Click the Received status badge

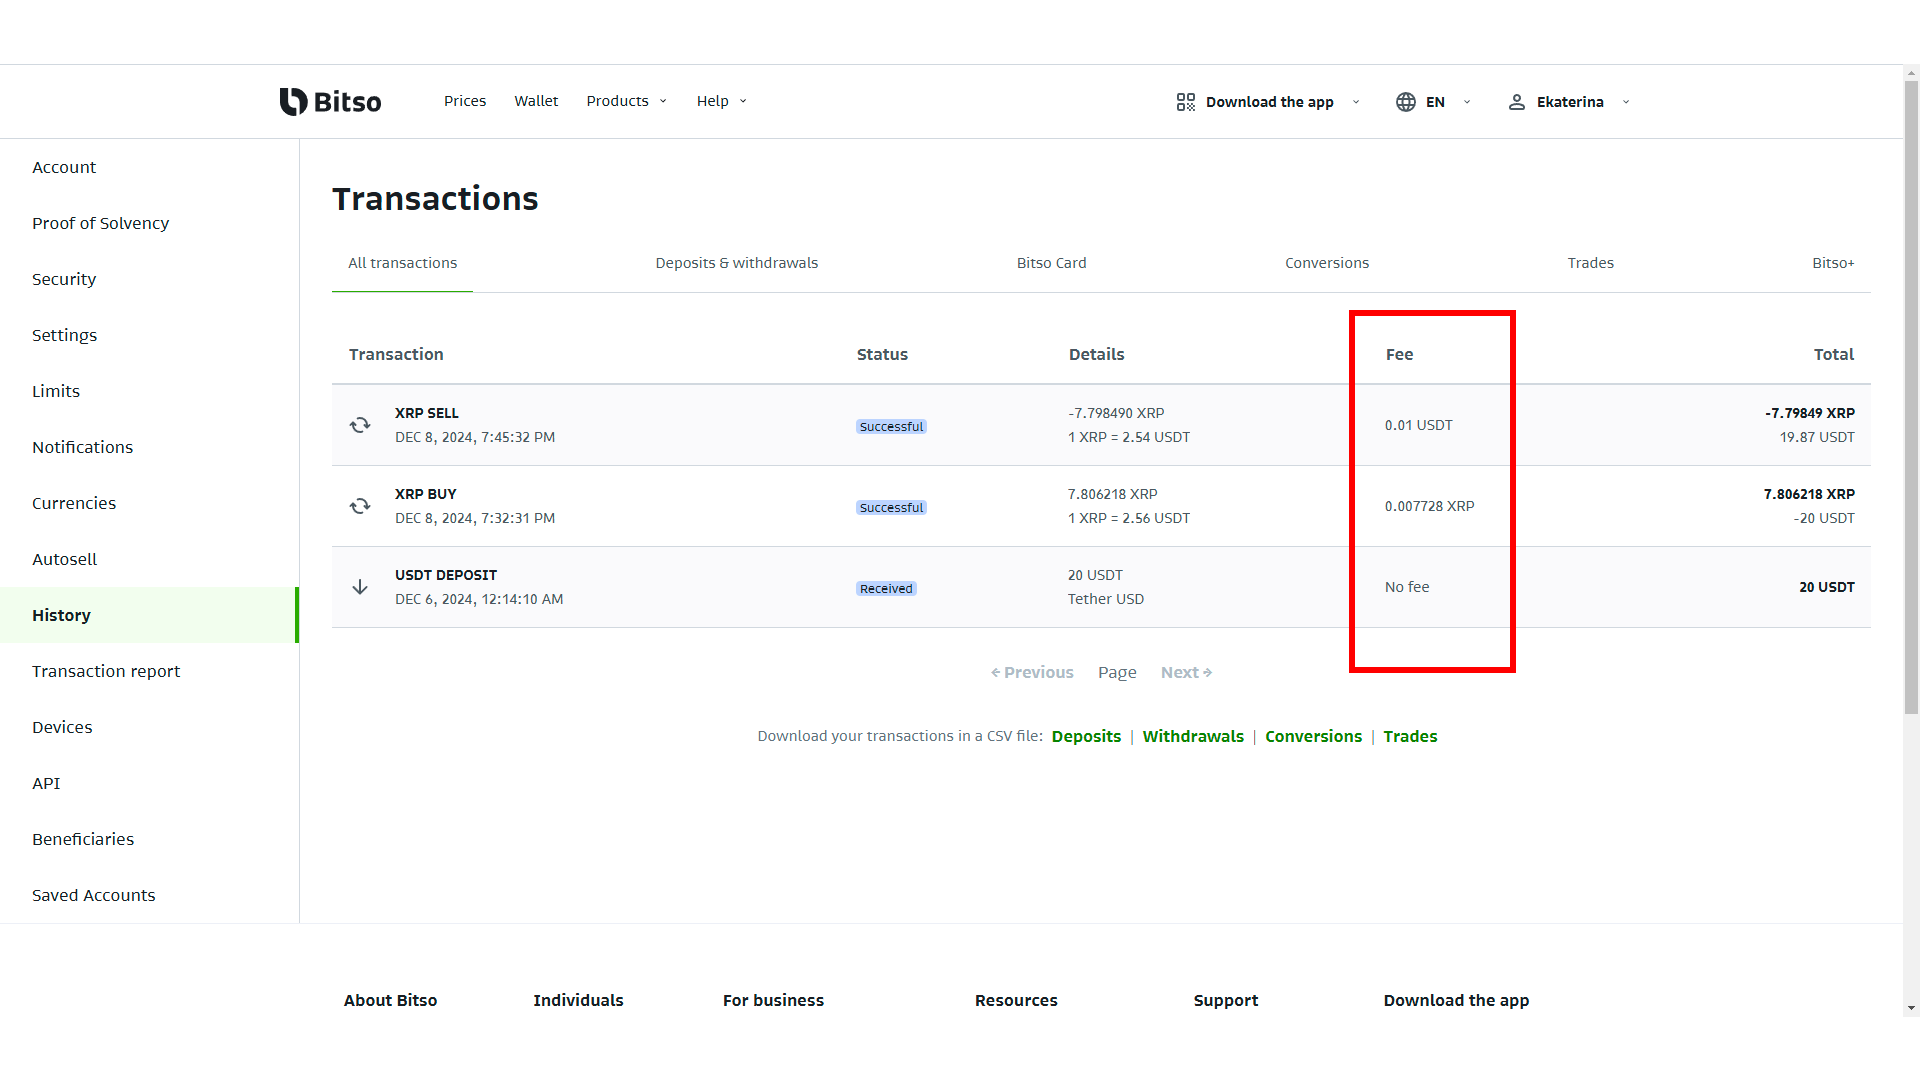(886, 588)
